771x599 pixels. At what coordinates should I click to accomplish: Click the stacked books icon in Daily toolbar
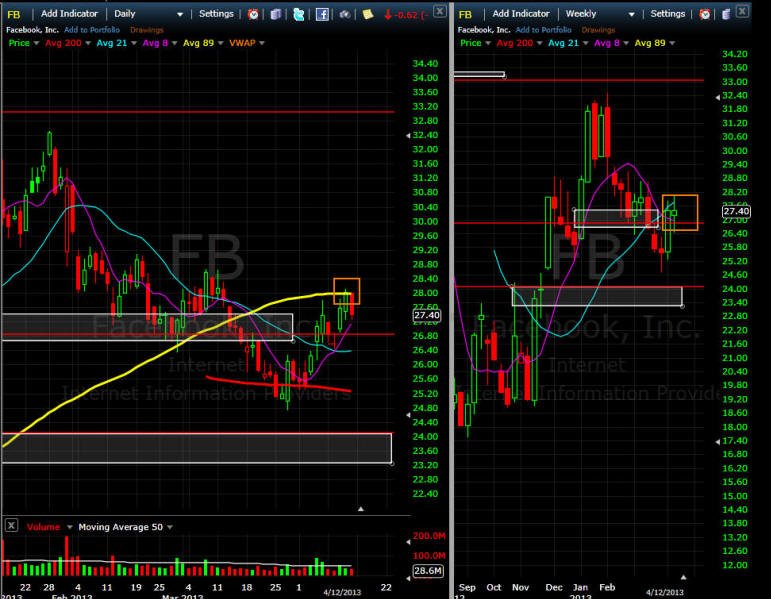coord(276,14)
